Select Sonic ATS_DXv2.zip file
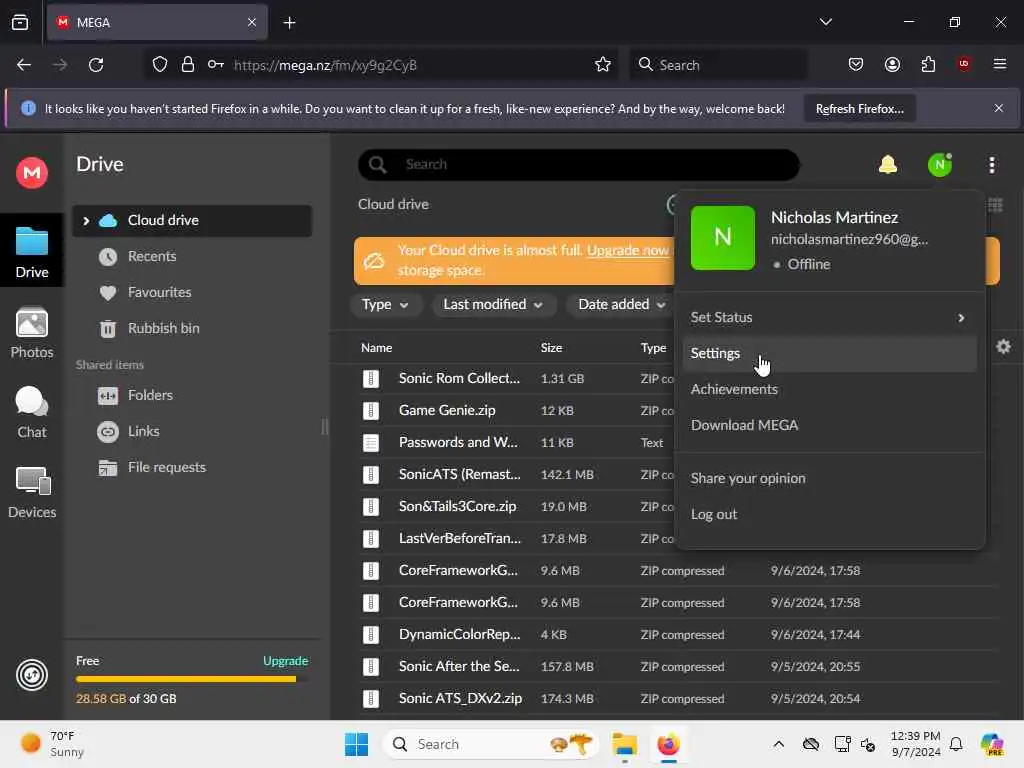1024x768 pixels. pos(460,699)
